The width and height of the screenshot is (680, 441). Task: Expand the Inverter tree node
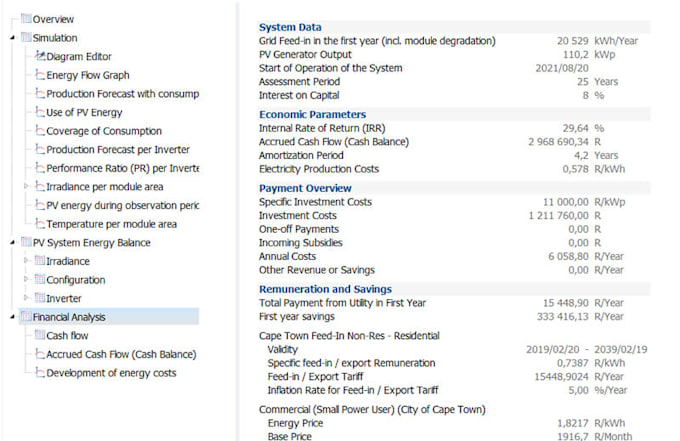(27, 298)
